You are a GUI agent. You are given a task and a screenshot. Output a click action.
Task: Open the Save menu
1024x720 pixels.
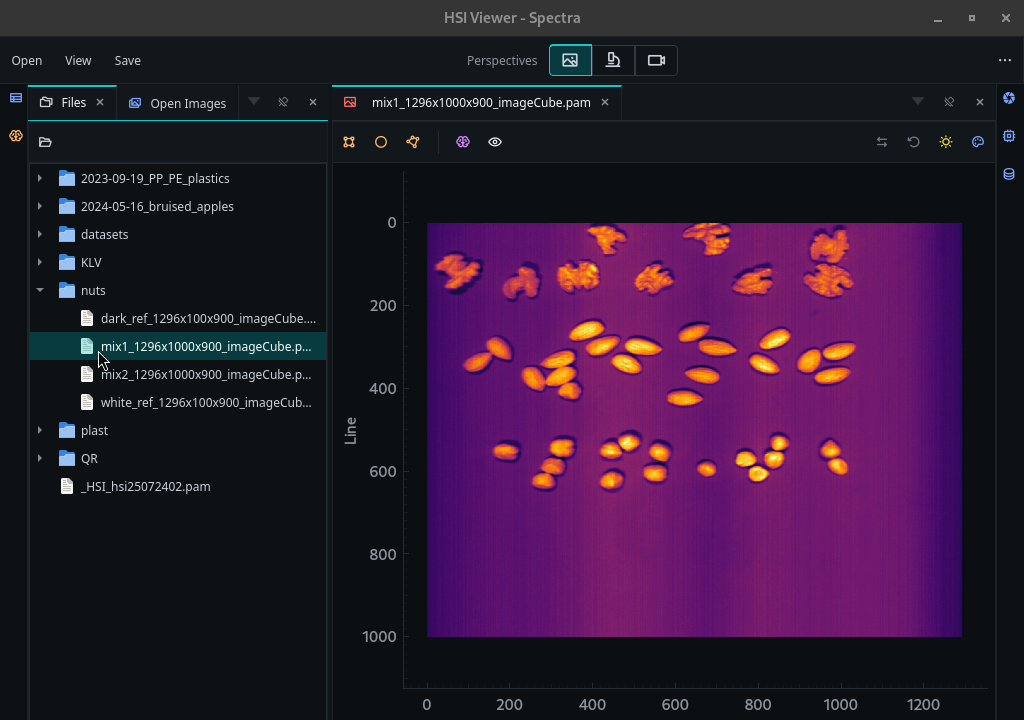(x=127, y=60)
